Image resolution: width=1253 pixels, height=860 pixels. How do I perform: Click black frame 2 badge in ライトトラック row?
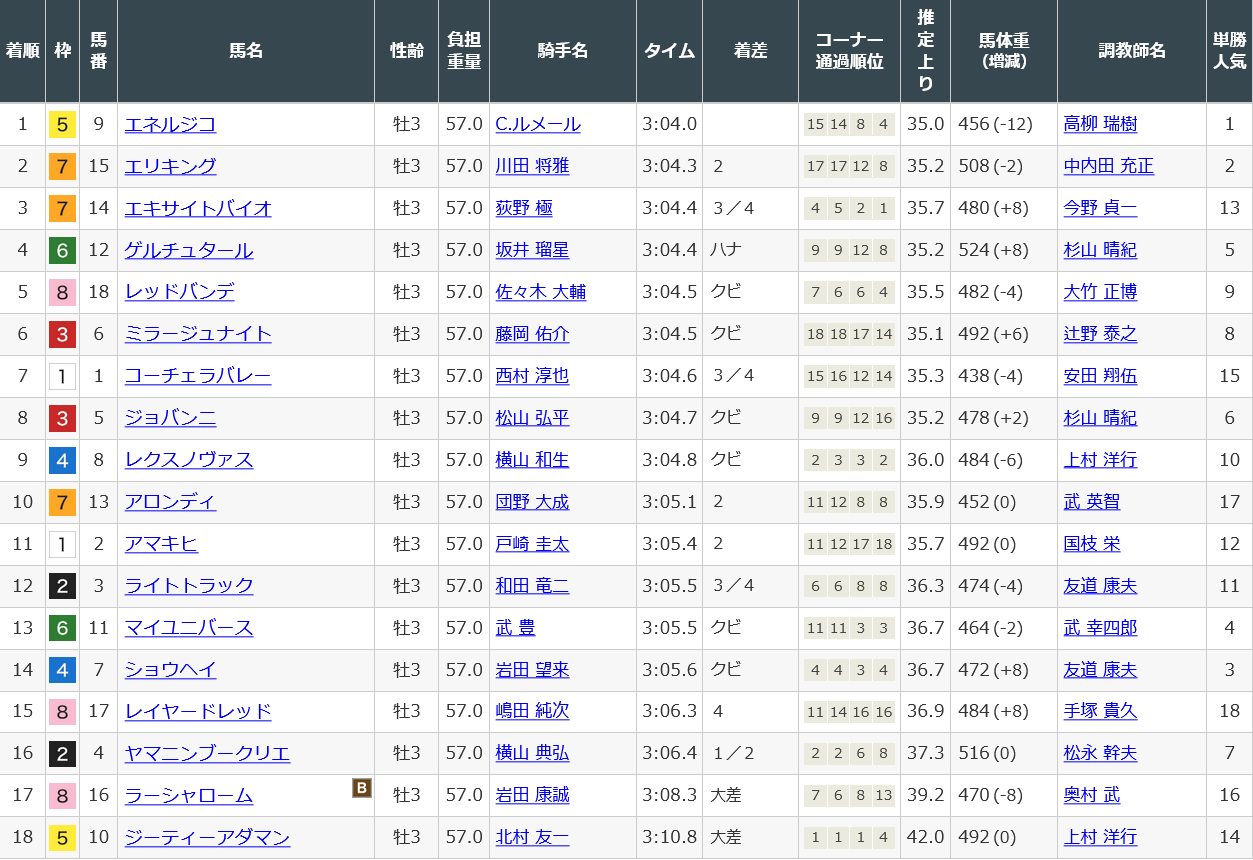pyautogui.click(x=62, y=587)
